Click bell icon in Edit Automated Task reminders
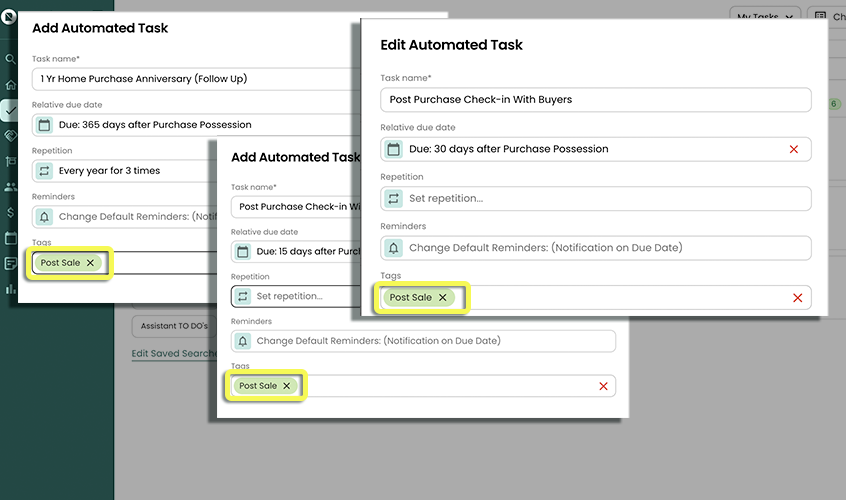Screen dimensions: 846x500 click(x=394, y=247)
